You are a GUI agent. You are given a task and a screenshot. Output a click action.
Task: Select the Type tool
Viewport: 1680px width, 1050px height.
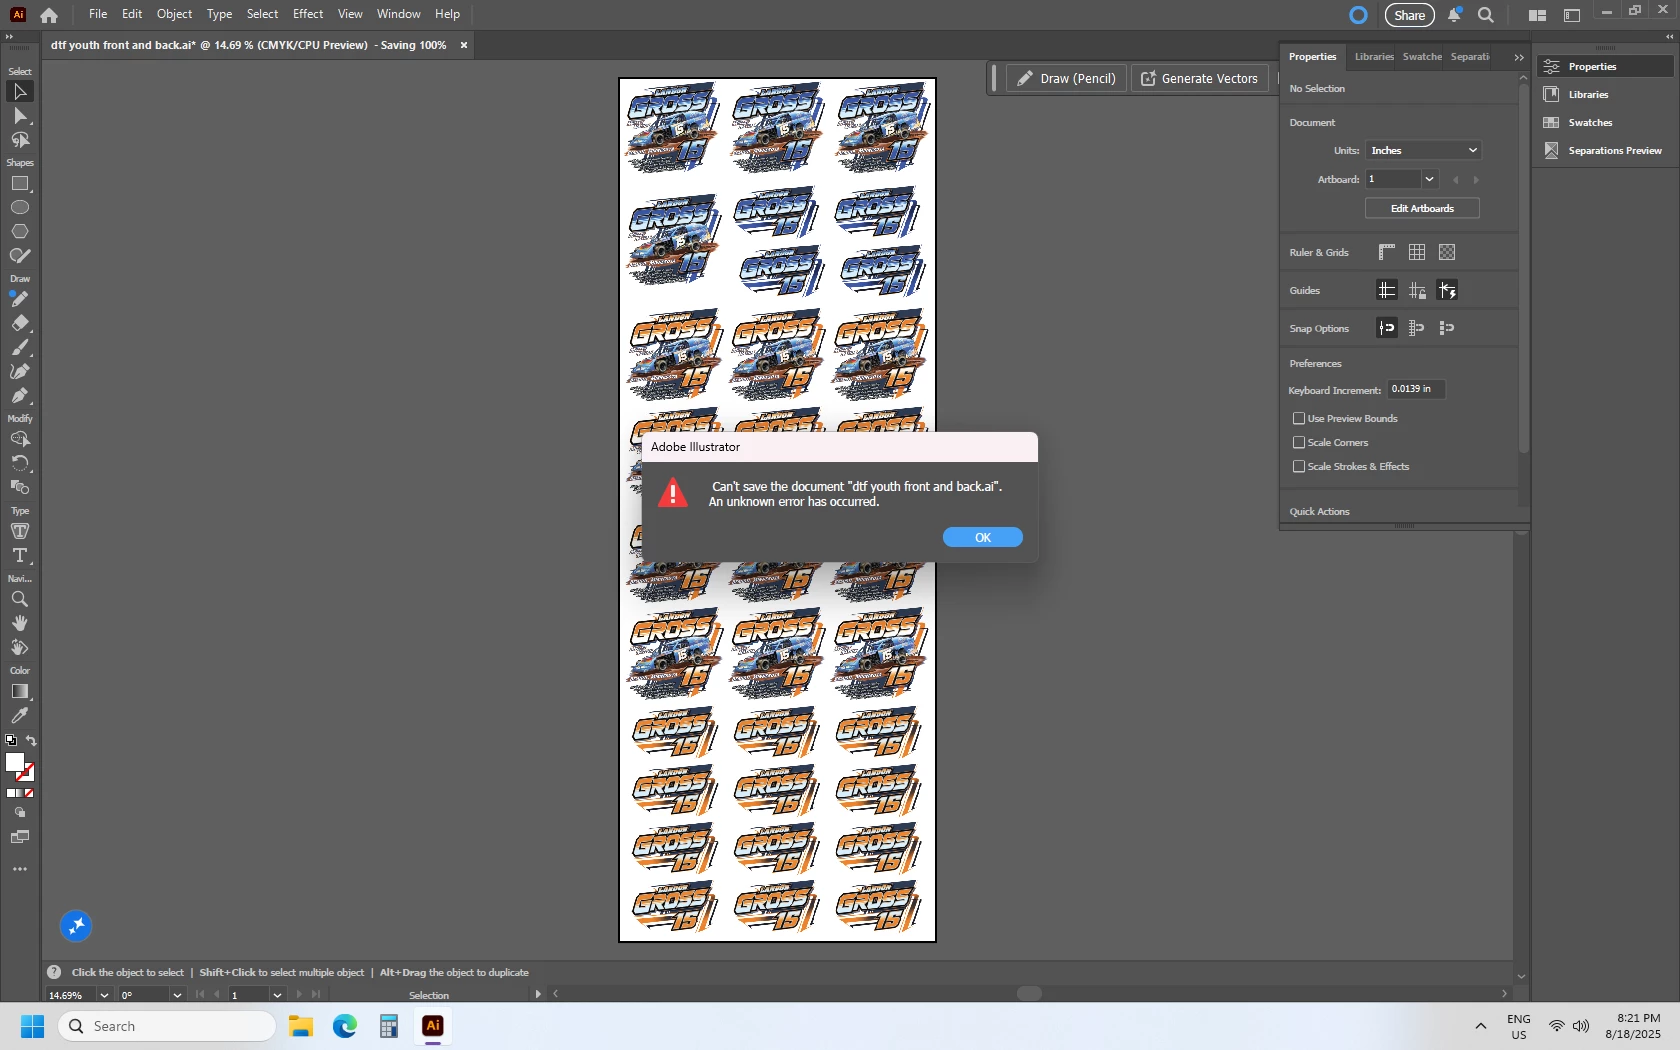point(20,555)
